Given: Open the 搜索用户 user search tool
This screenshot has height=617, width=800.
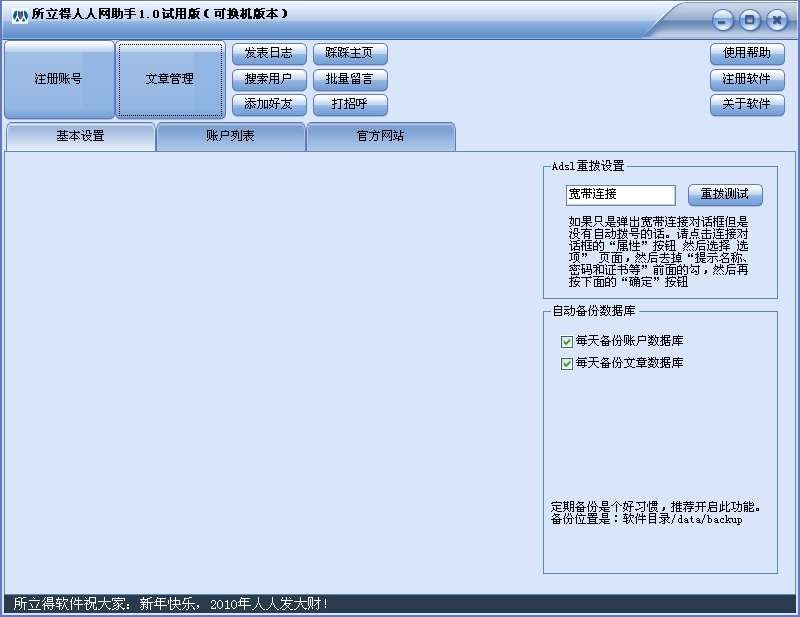Looking at the screenshot, I should click(268, 79).
